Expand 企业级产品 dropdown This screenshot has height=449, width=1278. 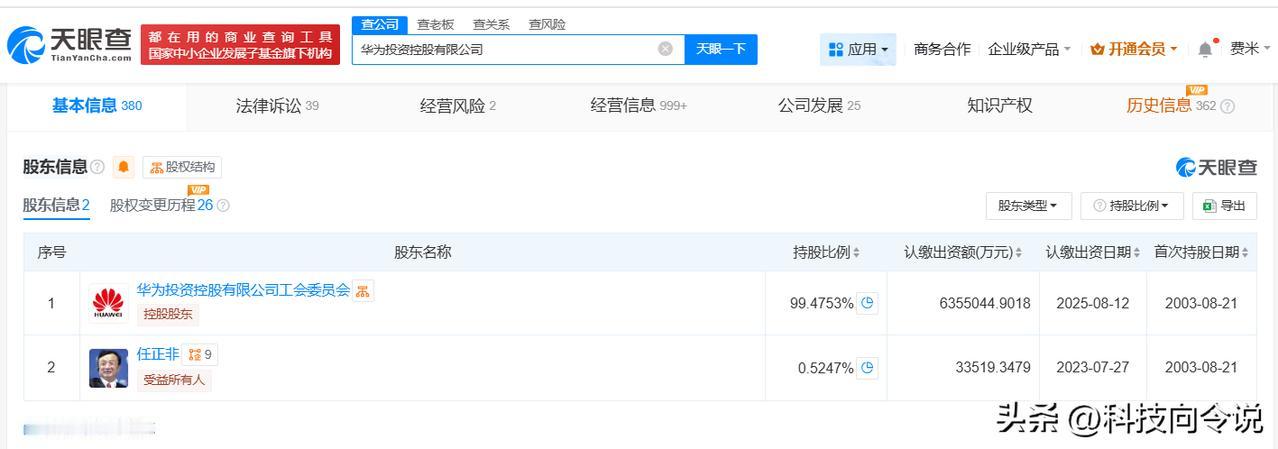point(1029,49)
